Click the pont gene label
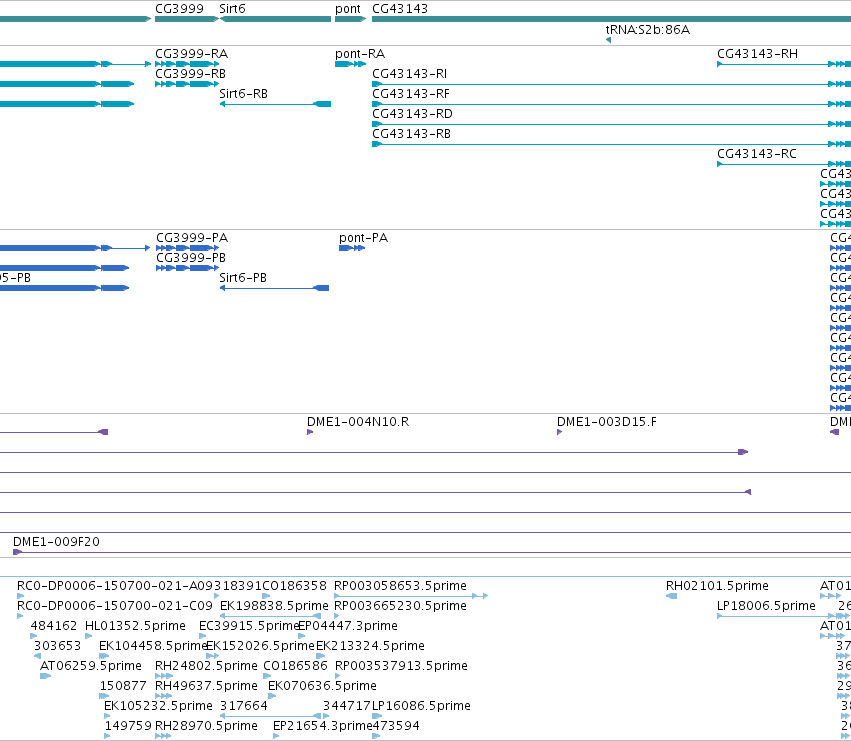 click(x=347, y=9)
